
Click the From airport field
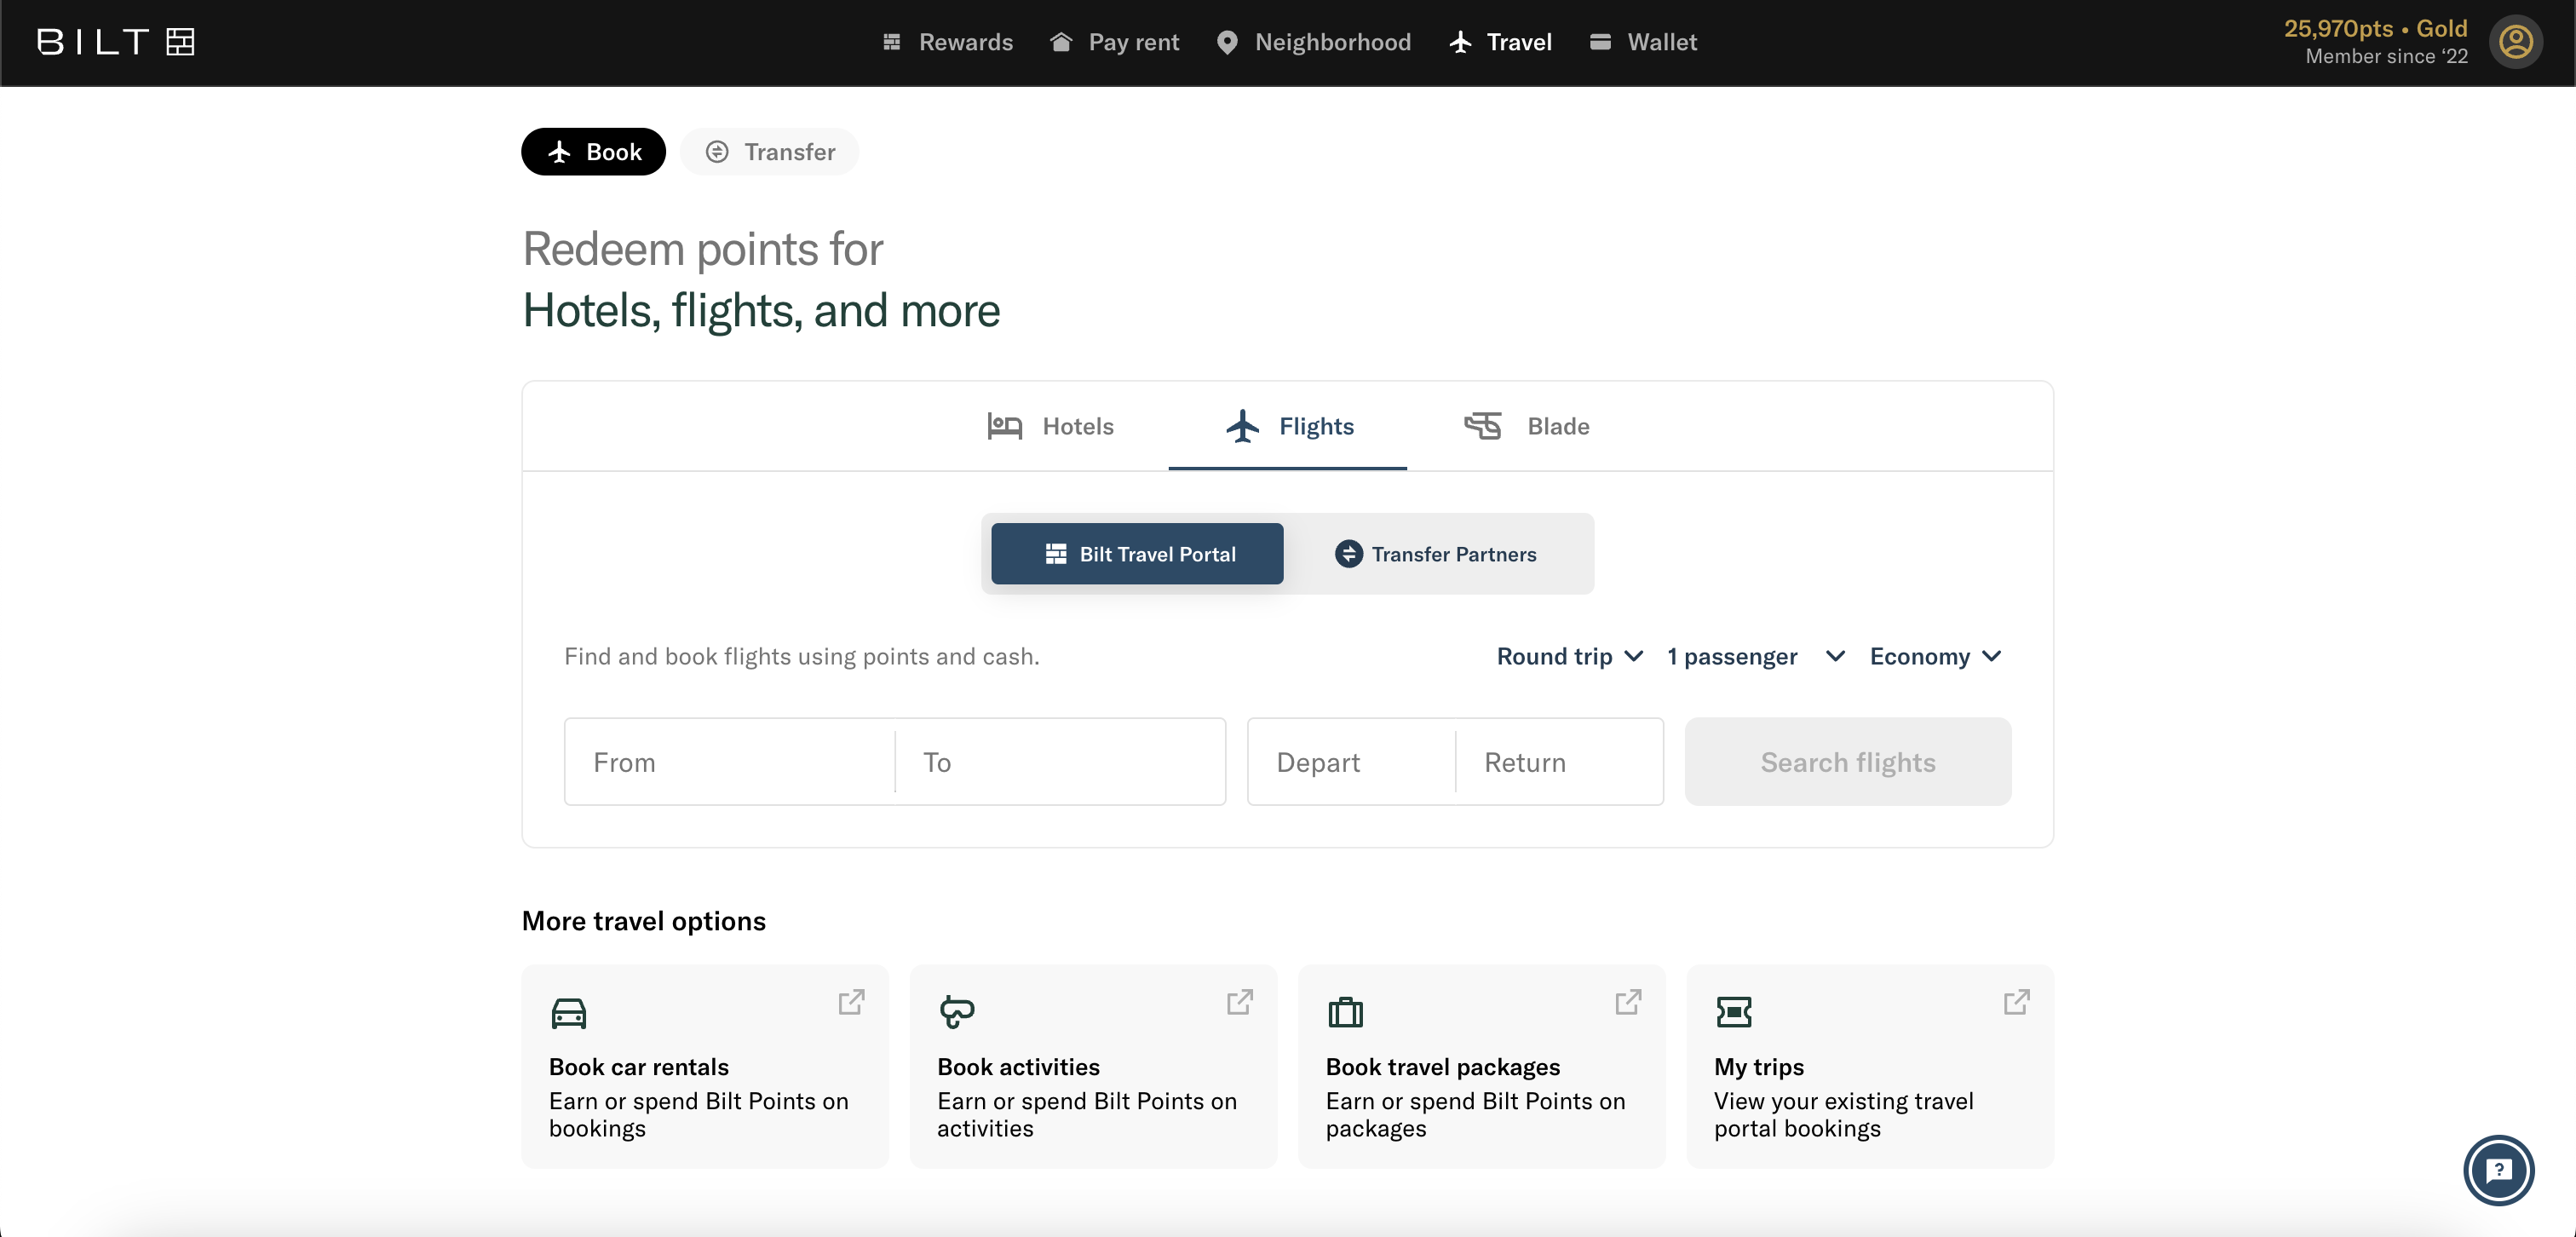pos(730,762)
